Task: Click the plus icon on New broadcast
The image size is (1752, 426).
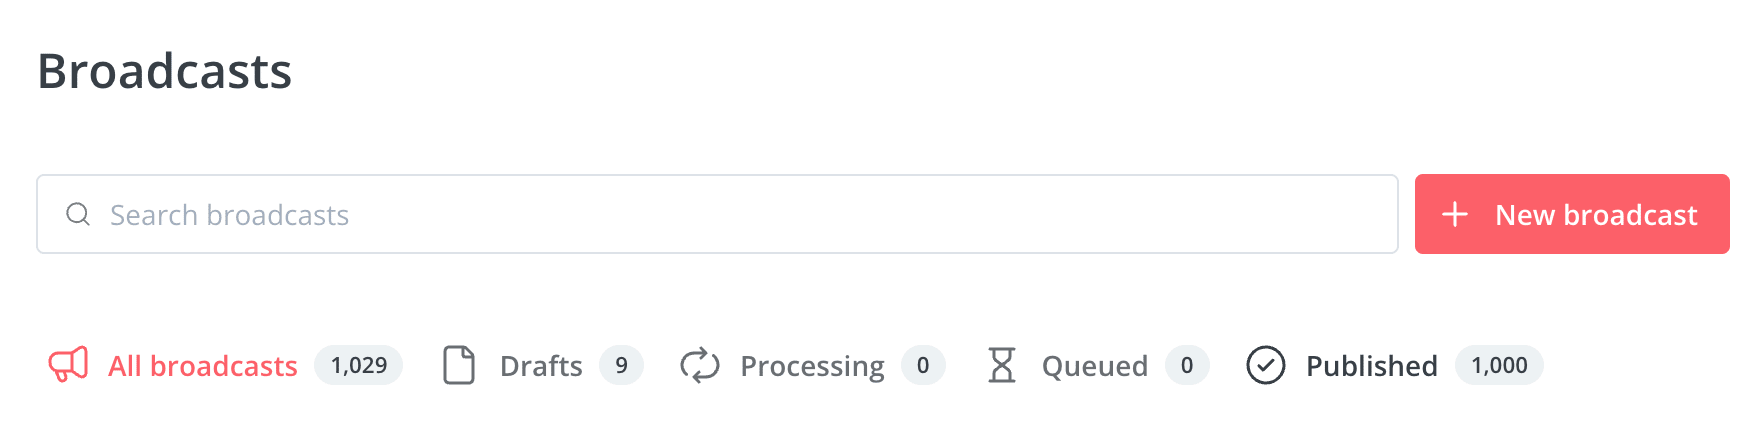Action: [x=1455, y=214]
